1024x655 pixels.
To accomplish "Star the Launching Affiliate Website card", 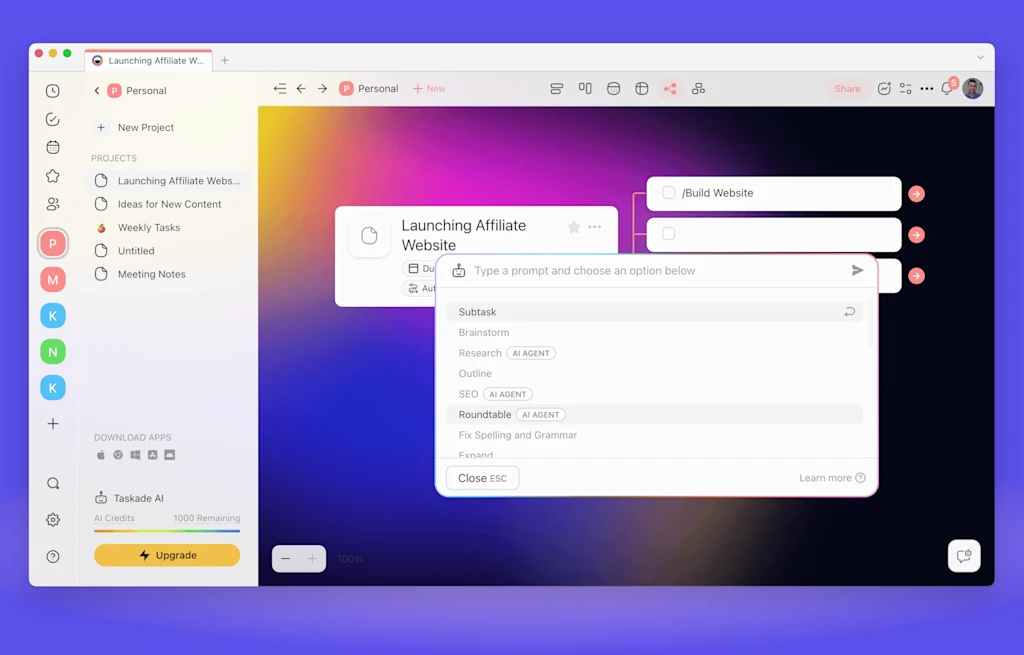I will tap(574, 227).
